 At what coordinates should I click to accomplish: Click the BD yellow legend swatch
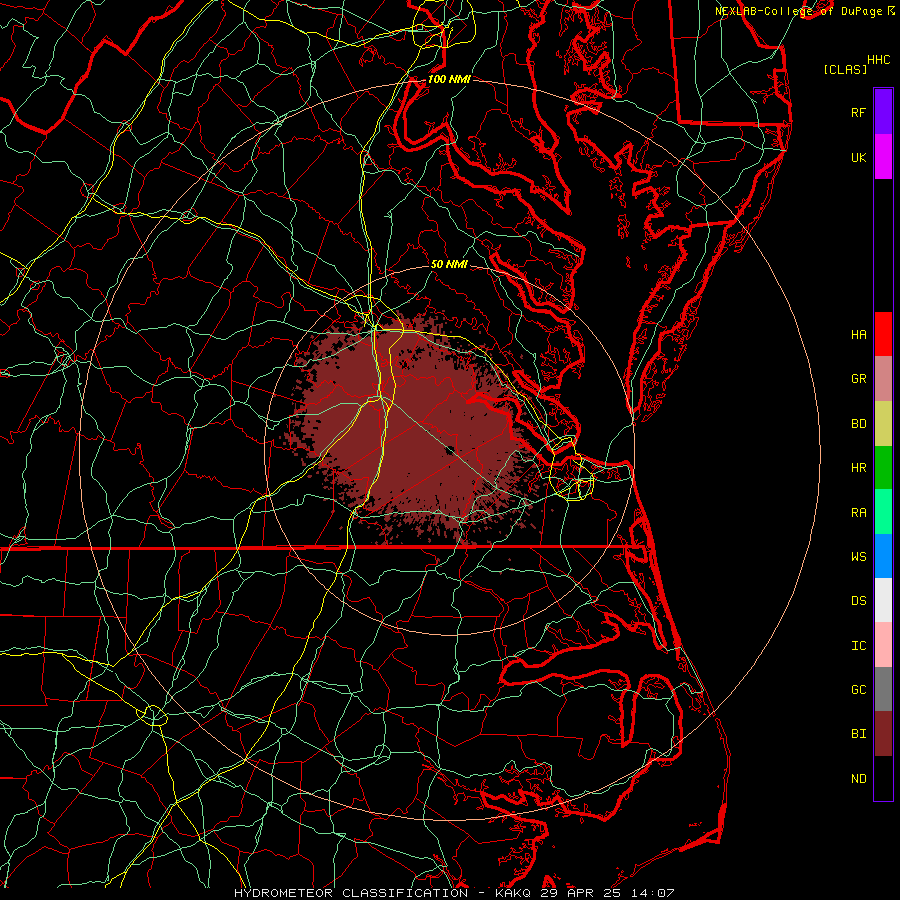click(883, 423)
